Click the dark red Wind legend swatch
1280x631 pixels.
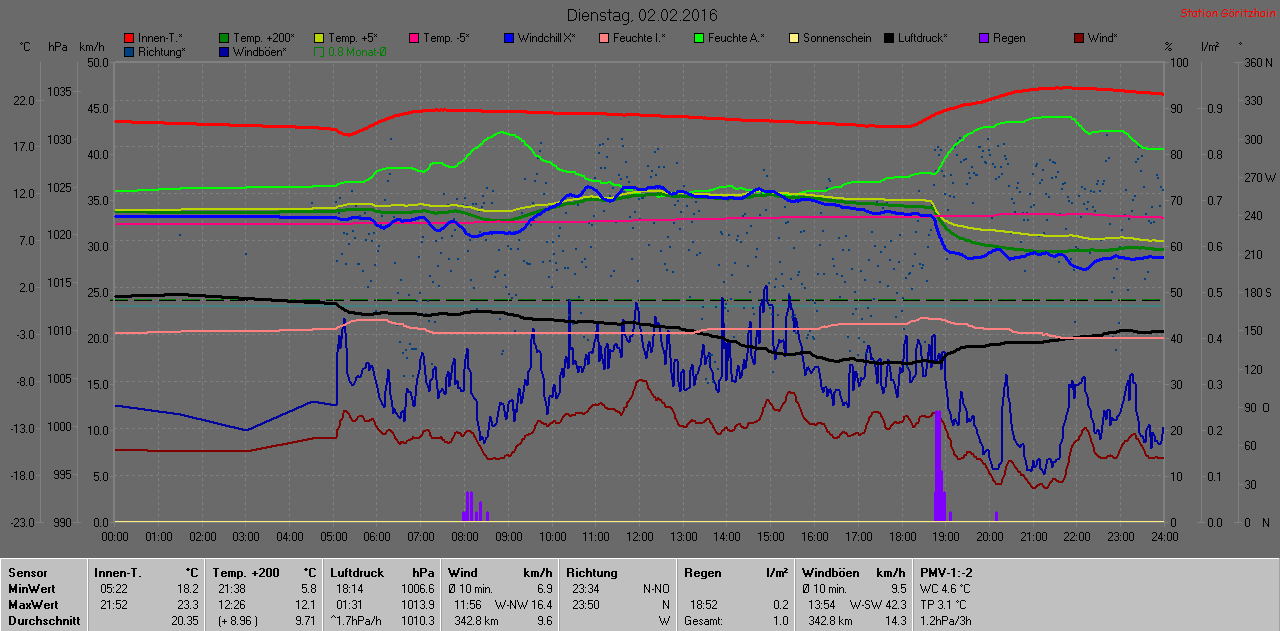[x=1079, y=38]
